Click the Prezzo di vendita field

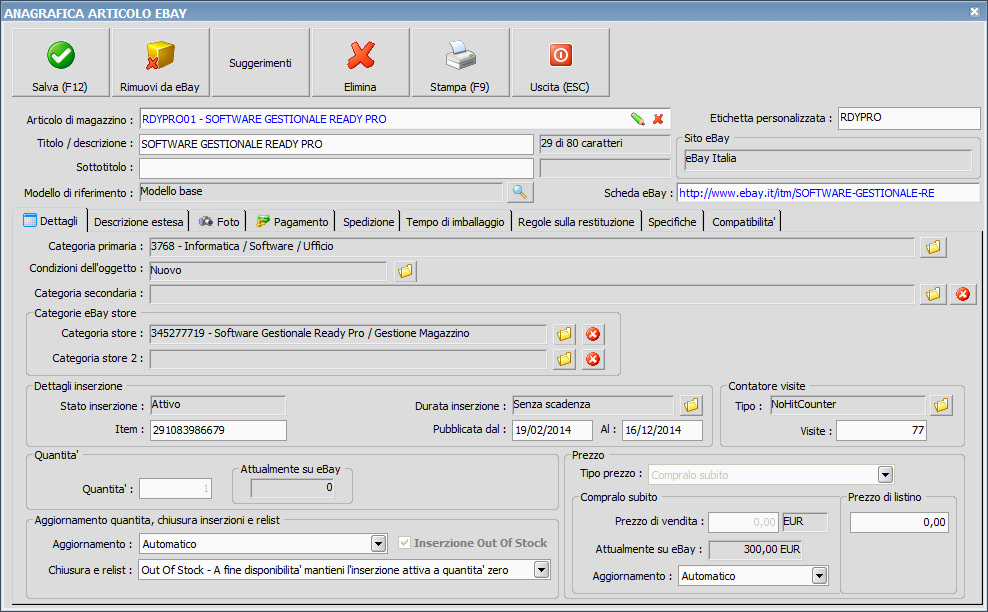coord(743,522)
